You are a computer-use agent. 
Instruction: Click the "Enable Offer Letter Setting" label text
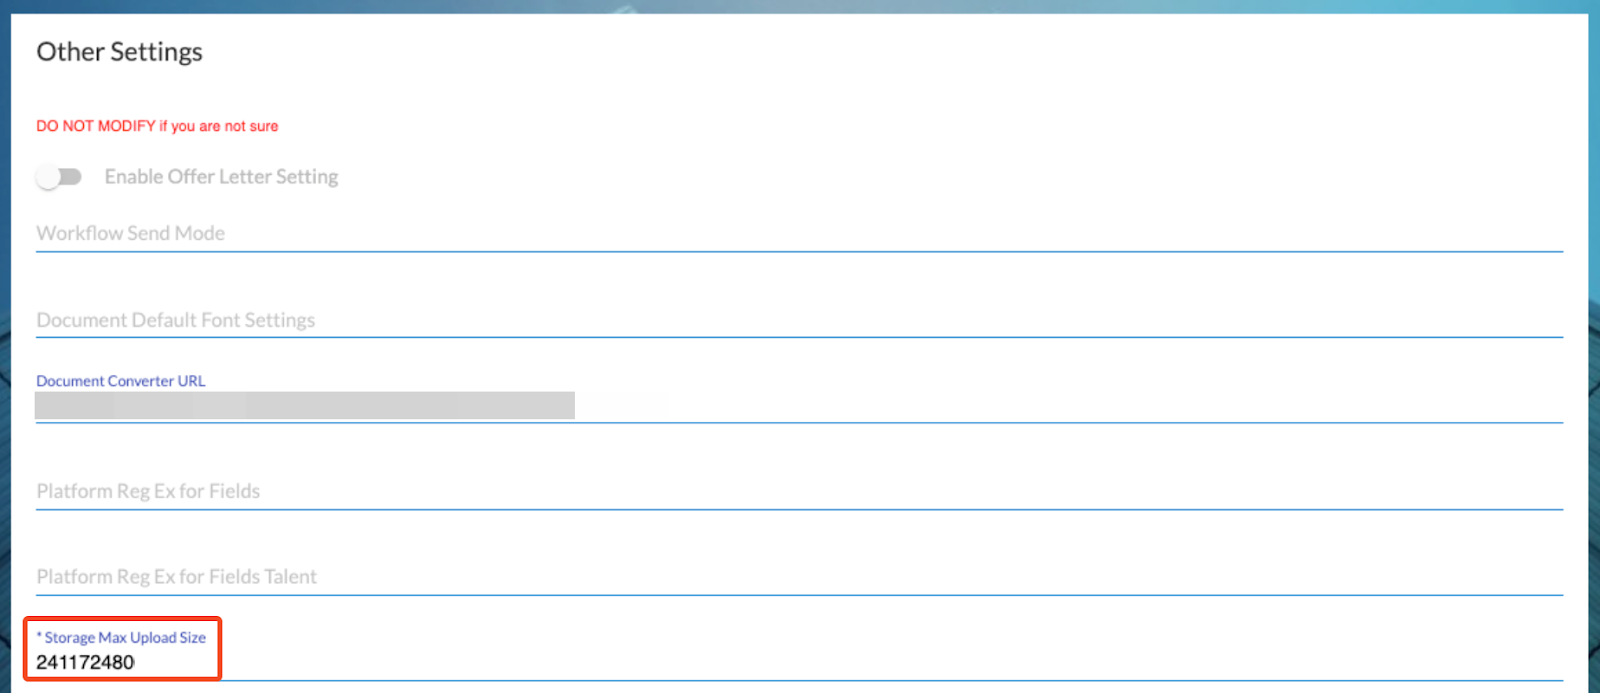pos(221,177)
